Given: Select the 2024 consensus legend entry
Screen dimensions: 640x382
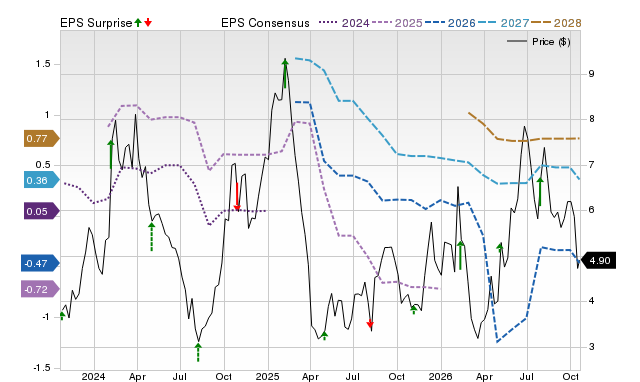Looking at the screenshot, I should pos(344,23).
